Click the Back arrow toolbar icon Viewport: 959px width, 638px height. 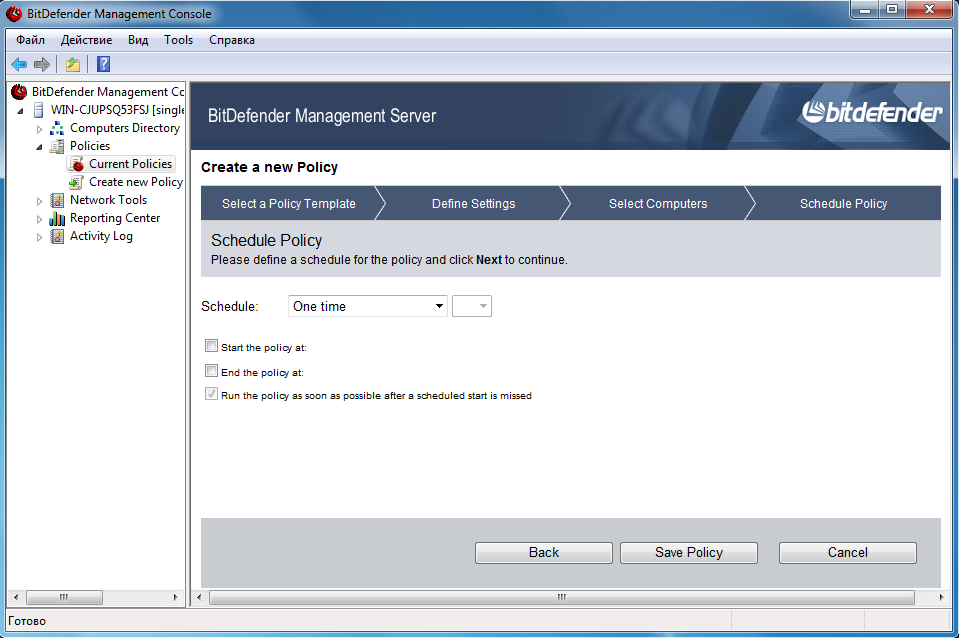coord(20,64)
